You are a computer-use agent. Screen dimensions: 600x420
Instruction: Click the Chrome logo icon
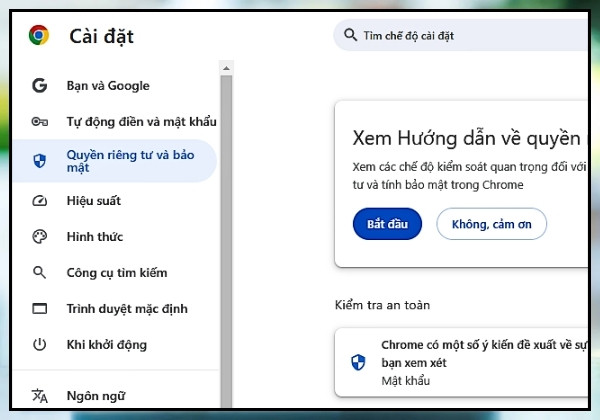pyautogui.click(x=39, y=35)
